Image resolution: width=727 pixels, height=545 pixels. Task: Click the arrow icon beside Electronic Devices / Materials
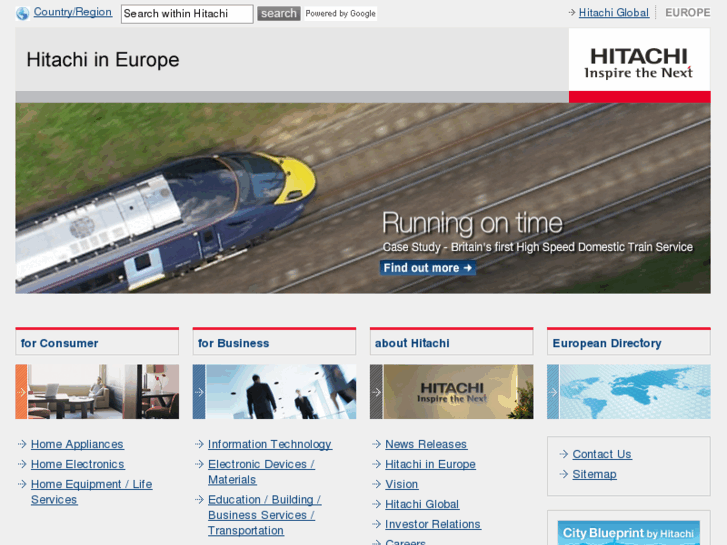(x=199, y=464)
